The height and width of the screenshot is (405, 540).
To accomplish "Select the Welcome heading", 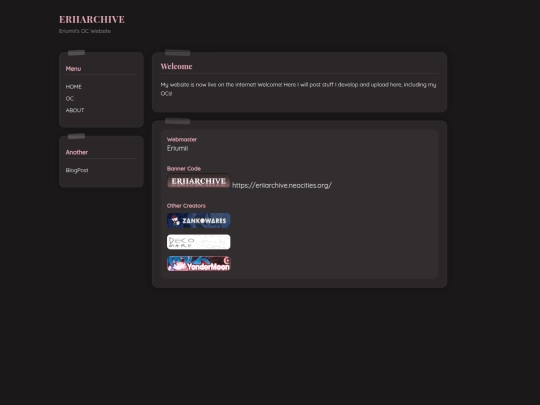I will click(x=176, y=66).
